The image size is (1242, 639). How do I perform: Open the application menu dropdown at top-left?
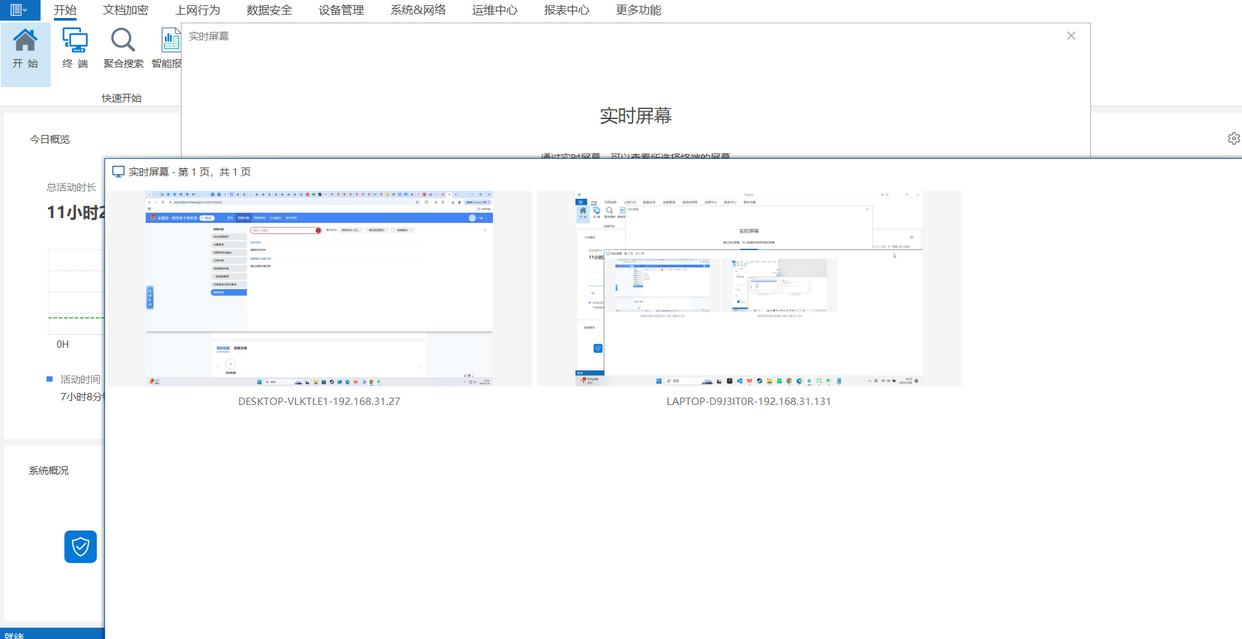click(18, 10)
